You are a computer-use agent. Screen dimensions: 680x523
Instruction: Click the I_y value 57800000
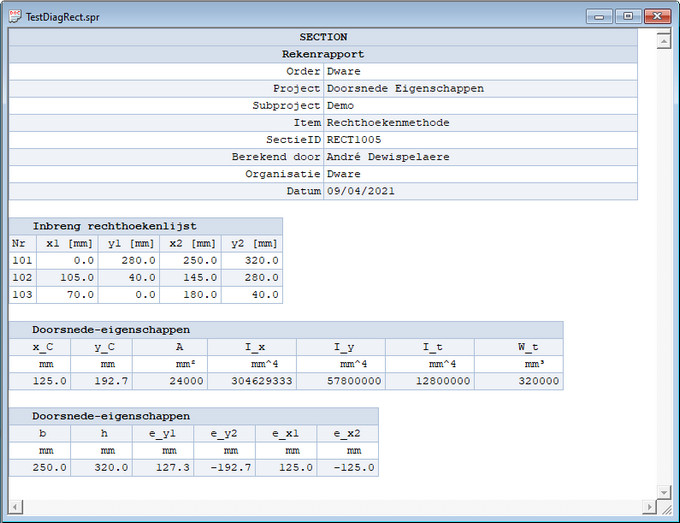pos(354,381)
